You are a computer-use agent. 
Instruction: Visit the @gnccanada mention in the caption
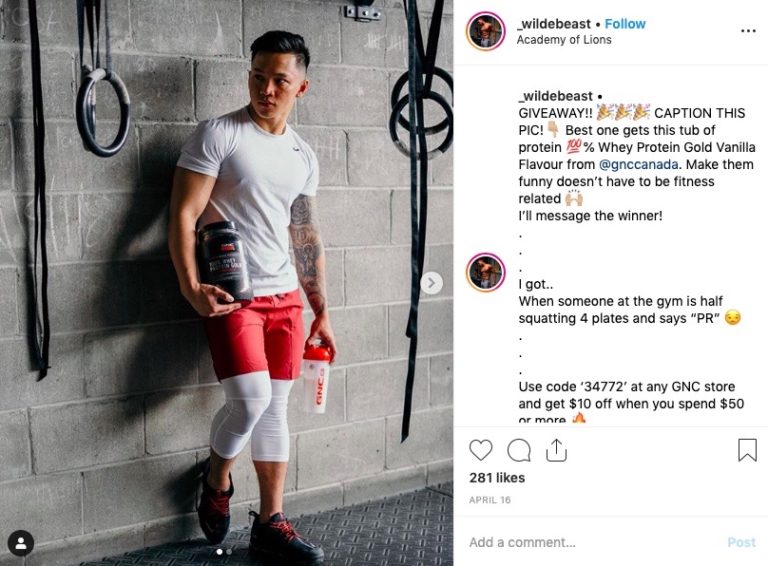click(638, 165)
